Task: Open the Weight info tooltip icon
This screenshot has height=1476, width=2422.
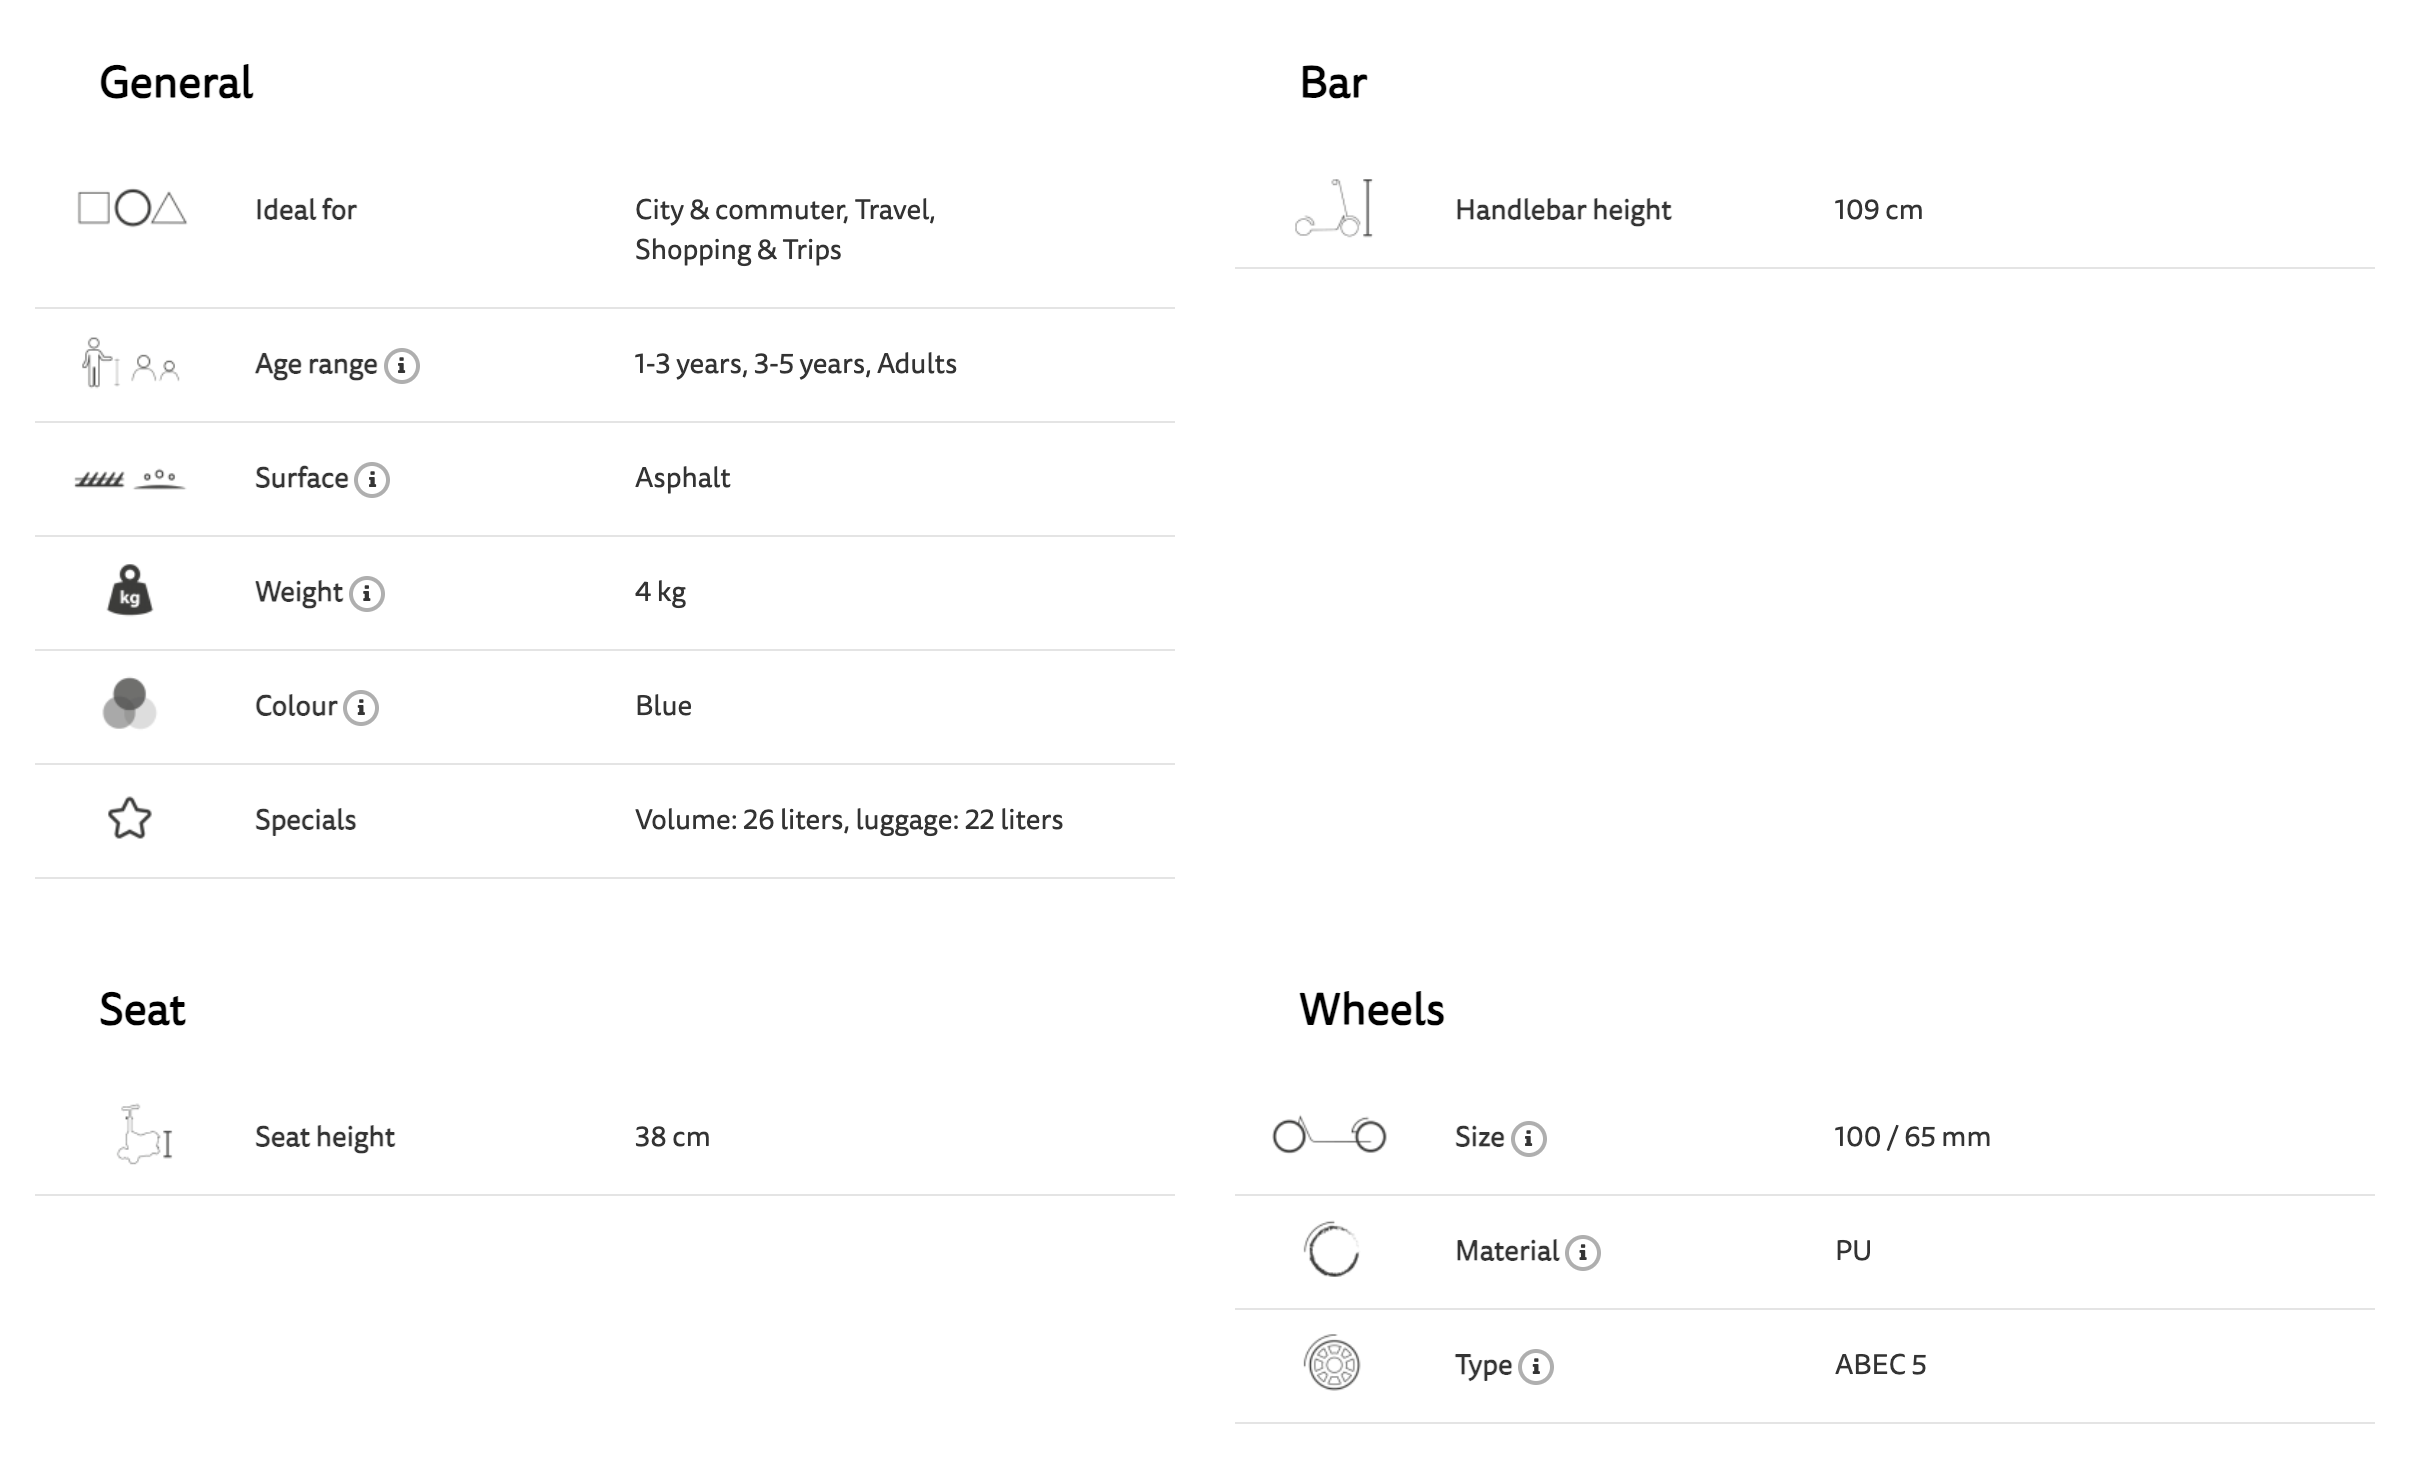Action: tap(367, 594)
